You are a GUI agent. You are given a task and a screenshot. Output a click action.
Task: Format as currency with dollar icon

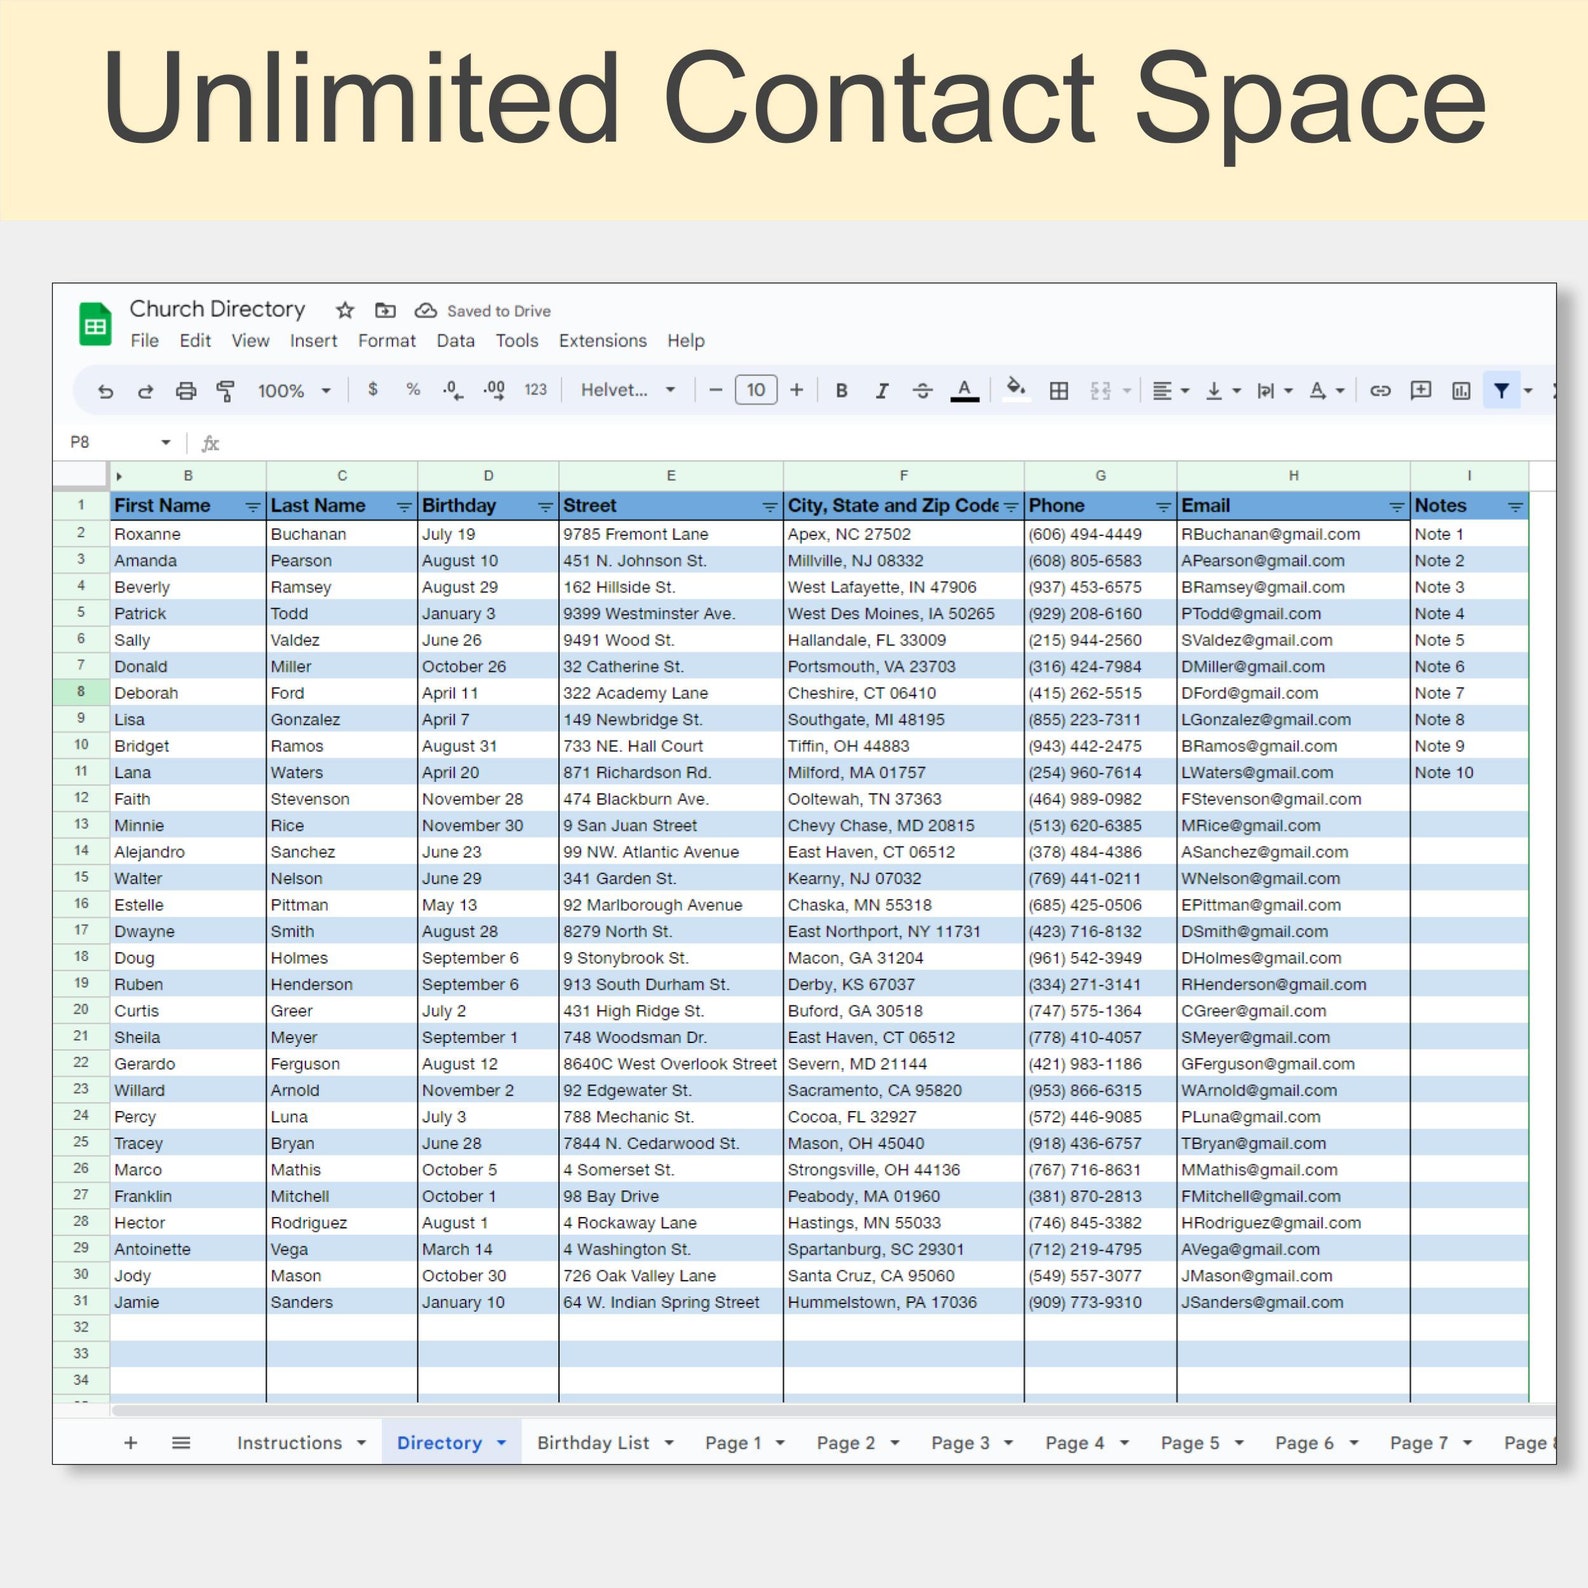(x=373, y=389)
